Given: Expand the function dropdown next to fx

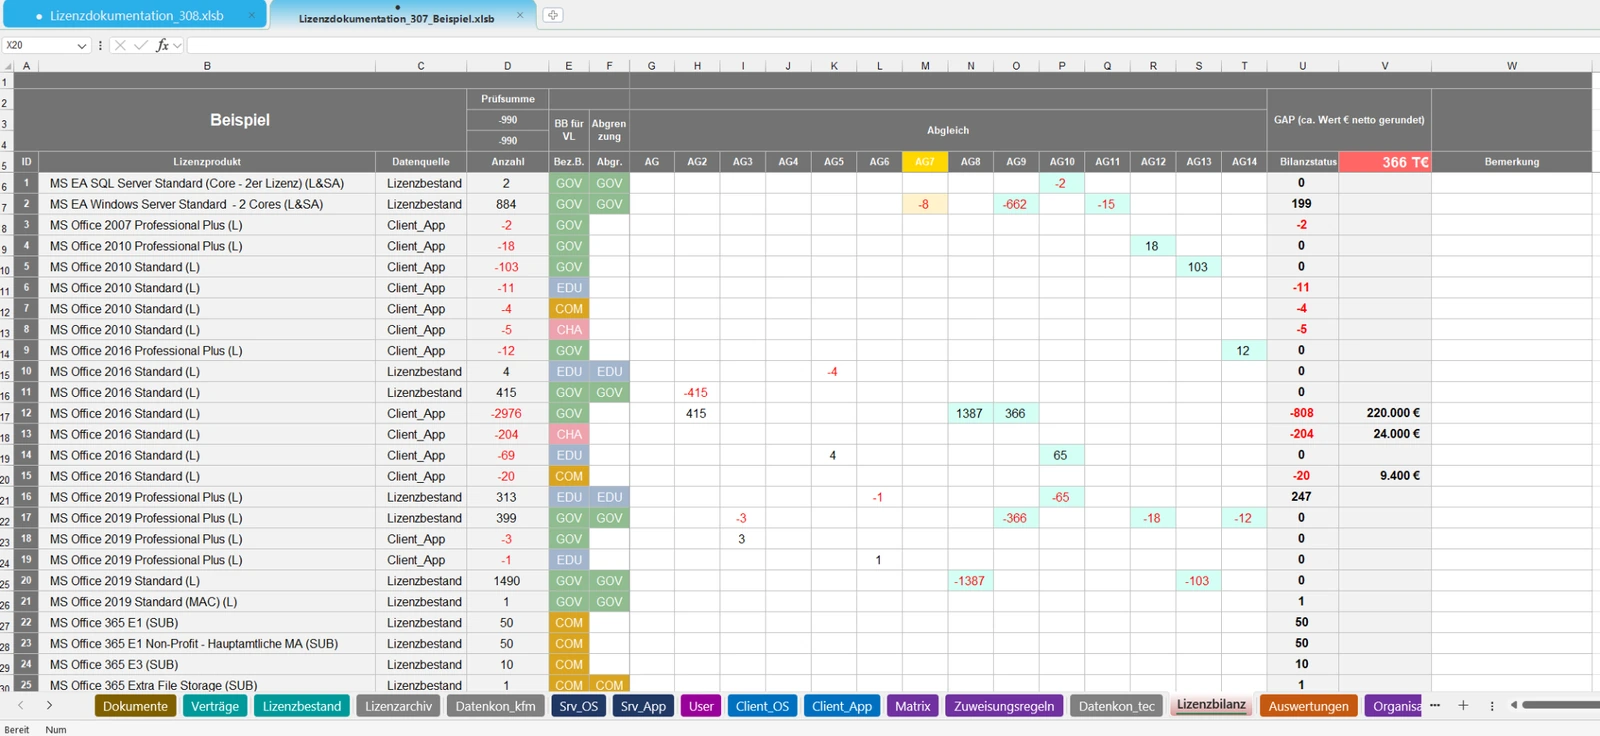Looking at the screenshot, I should pos(177,45).
